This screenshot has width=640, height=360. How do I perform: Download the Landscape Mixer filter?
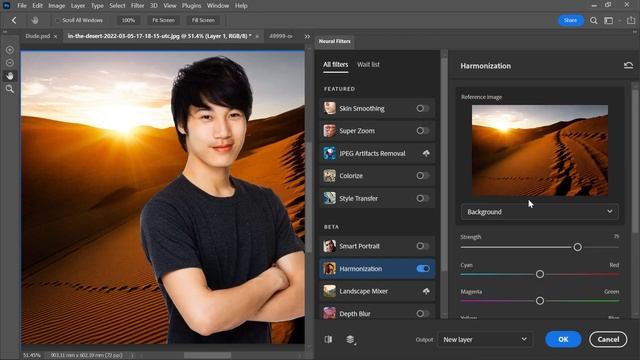[426, 291]
